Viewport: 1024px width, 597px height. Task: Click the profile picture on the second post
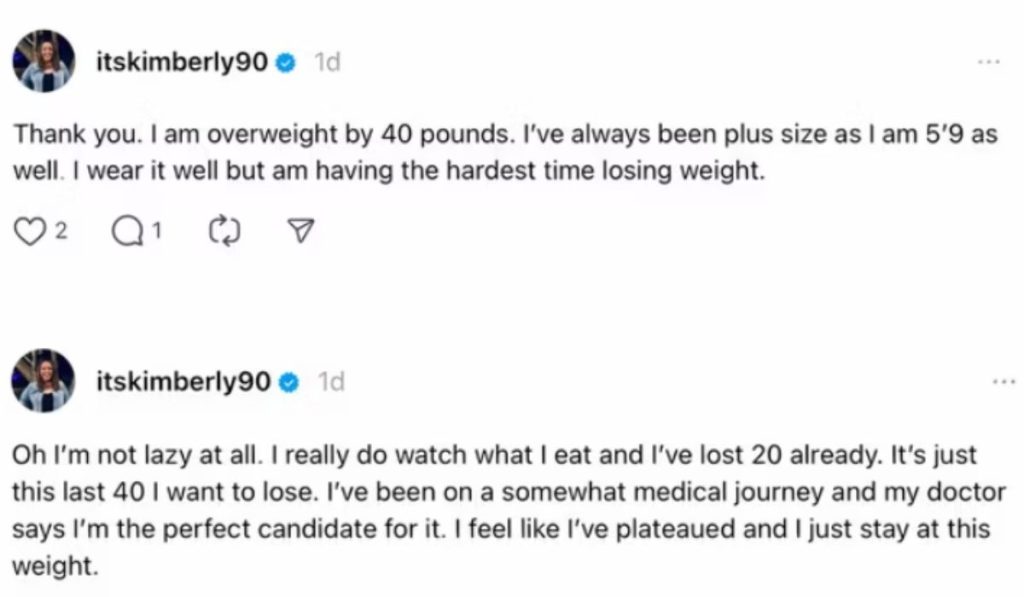click(x=43, y=381)
